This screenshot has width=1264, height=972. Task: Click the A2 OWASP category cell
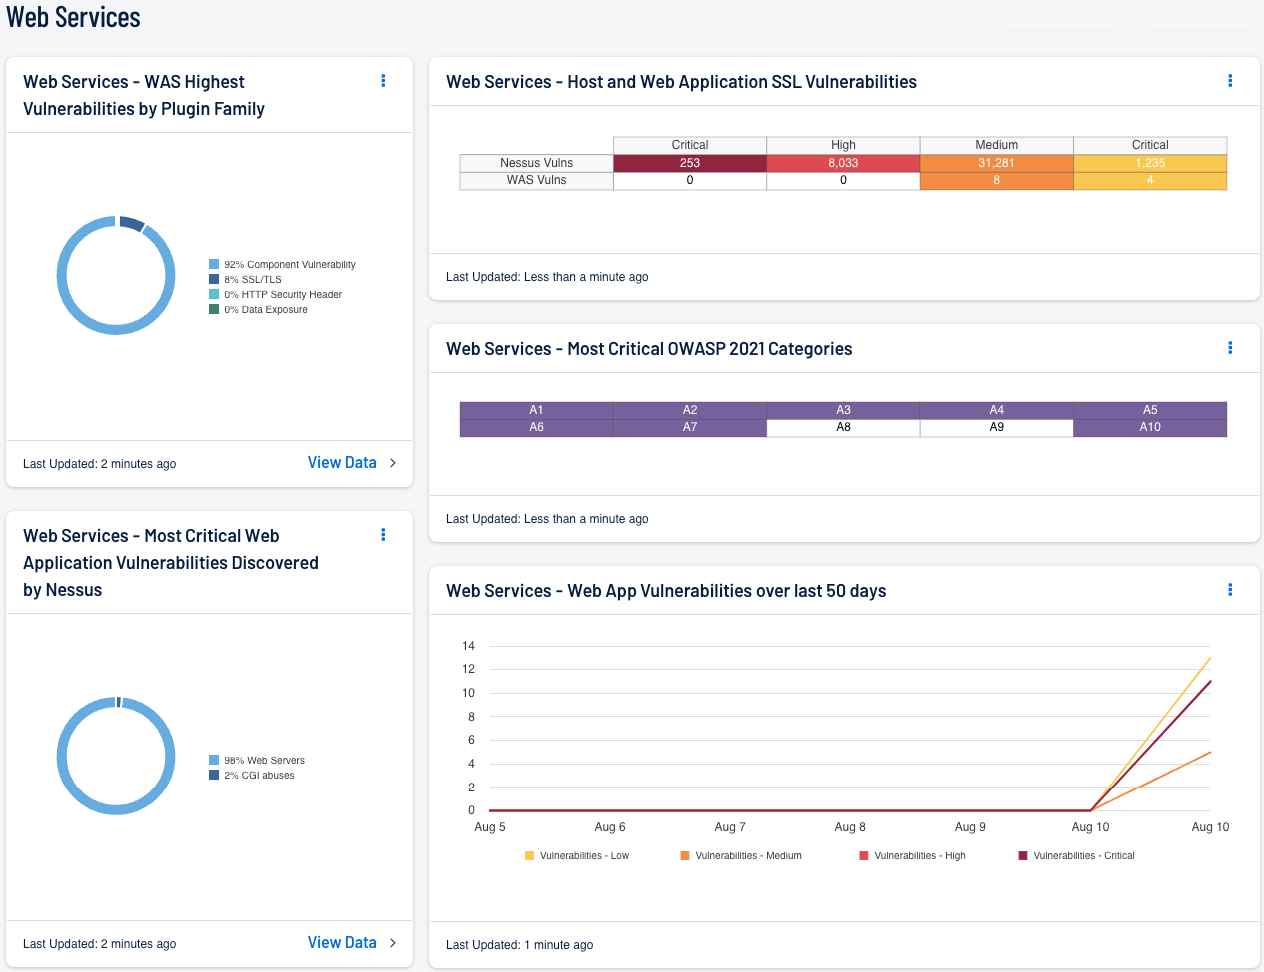point(690,410)
